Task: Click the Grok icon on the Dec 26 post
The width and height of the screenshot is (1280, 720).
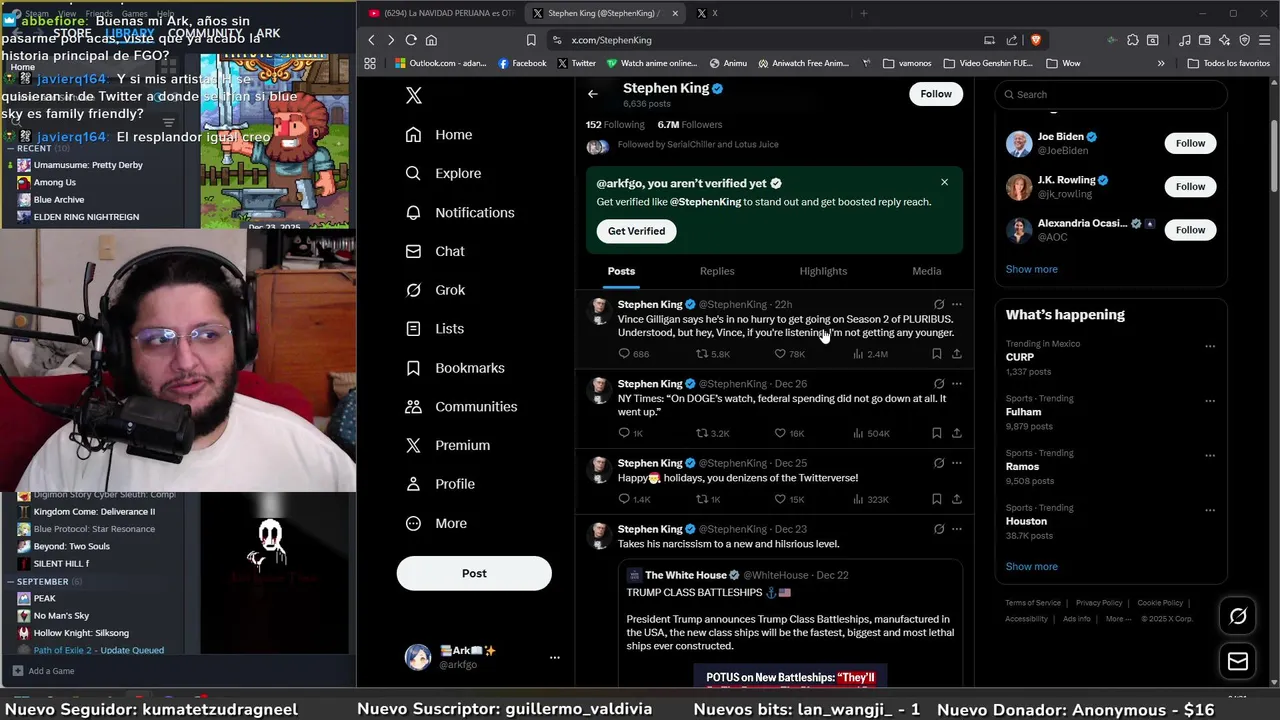Action: click(x=938, y=383)
